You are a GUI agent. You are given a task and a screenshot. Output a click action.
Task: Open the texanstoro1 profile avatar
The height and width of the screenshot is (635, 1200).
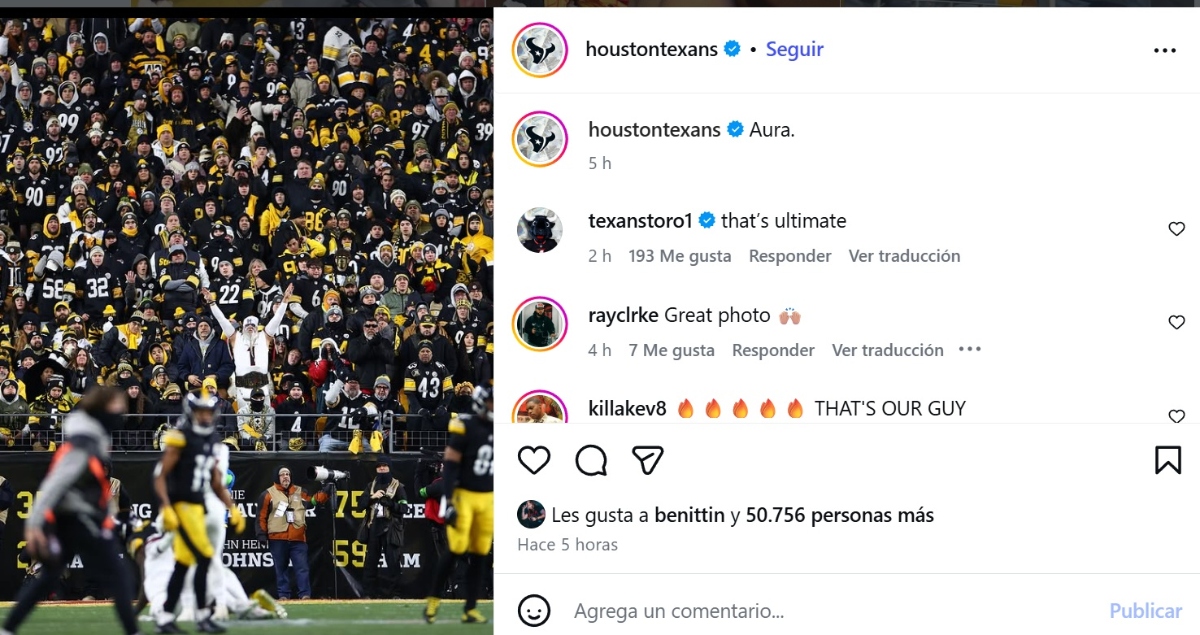point(540,230)
